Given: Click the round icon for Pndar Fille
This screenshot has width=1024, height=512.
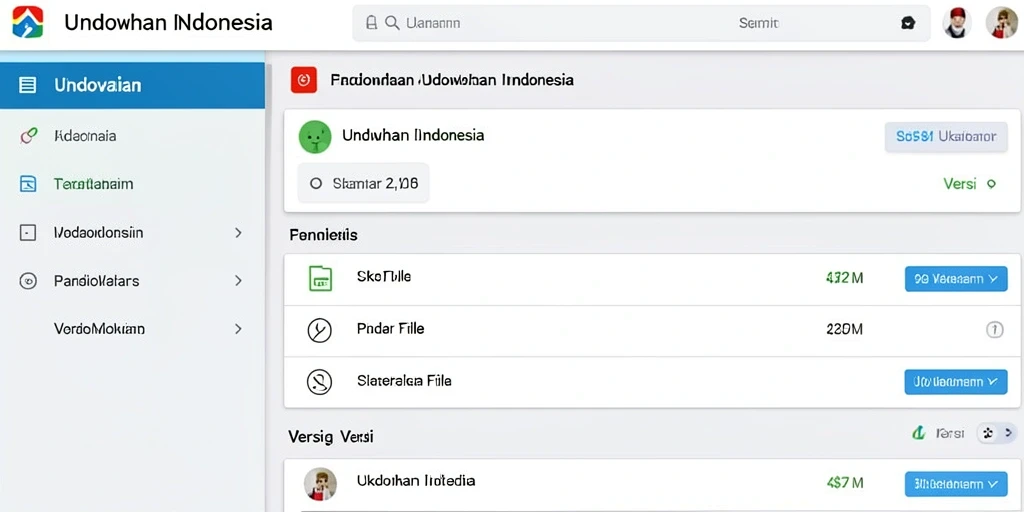Looking at the screenshot, I should click(x=319, y=330).
